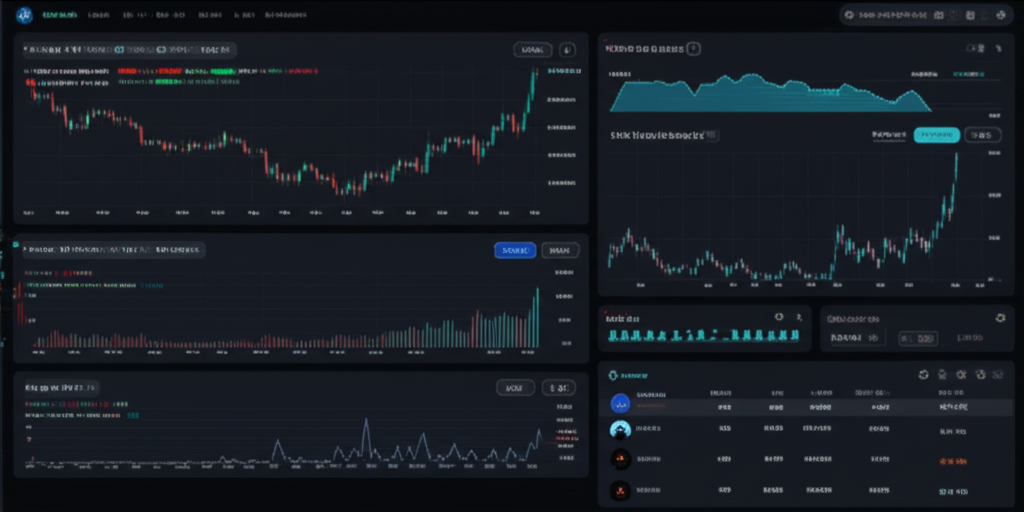Viewport: 1024px width, 512px height.
Task: Click the solid blue button in the volume bar panel
Action: [x=515, y=250]
